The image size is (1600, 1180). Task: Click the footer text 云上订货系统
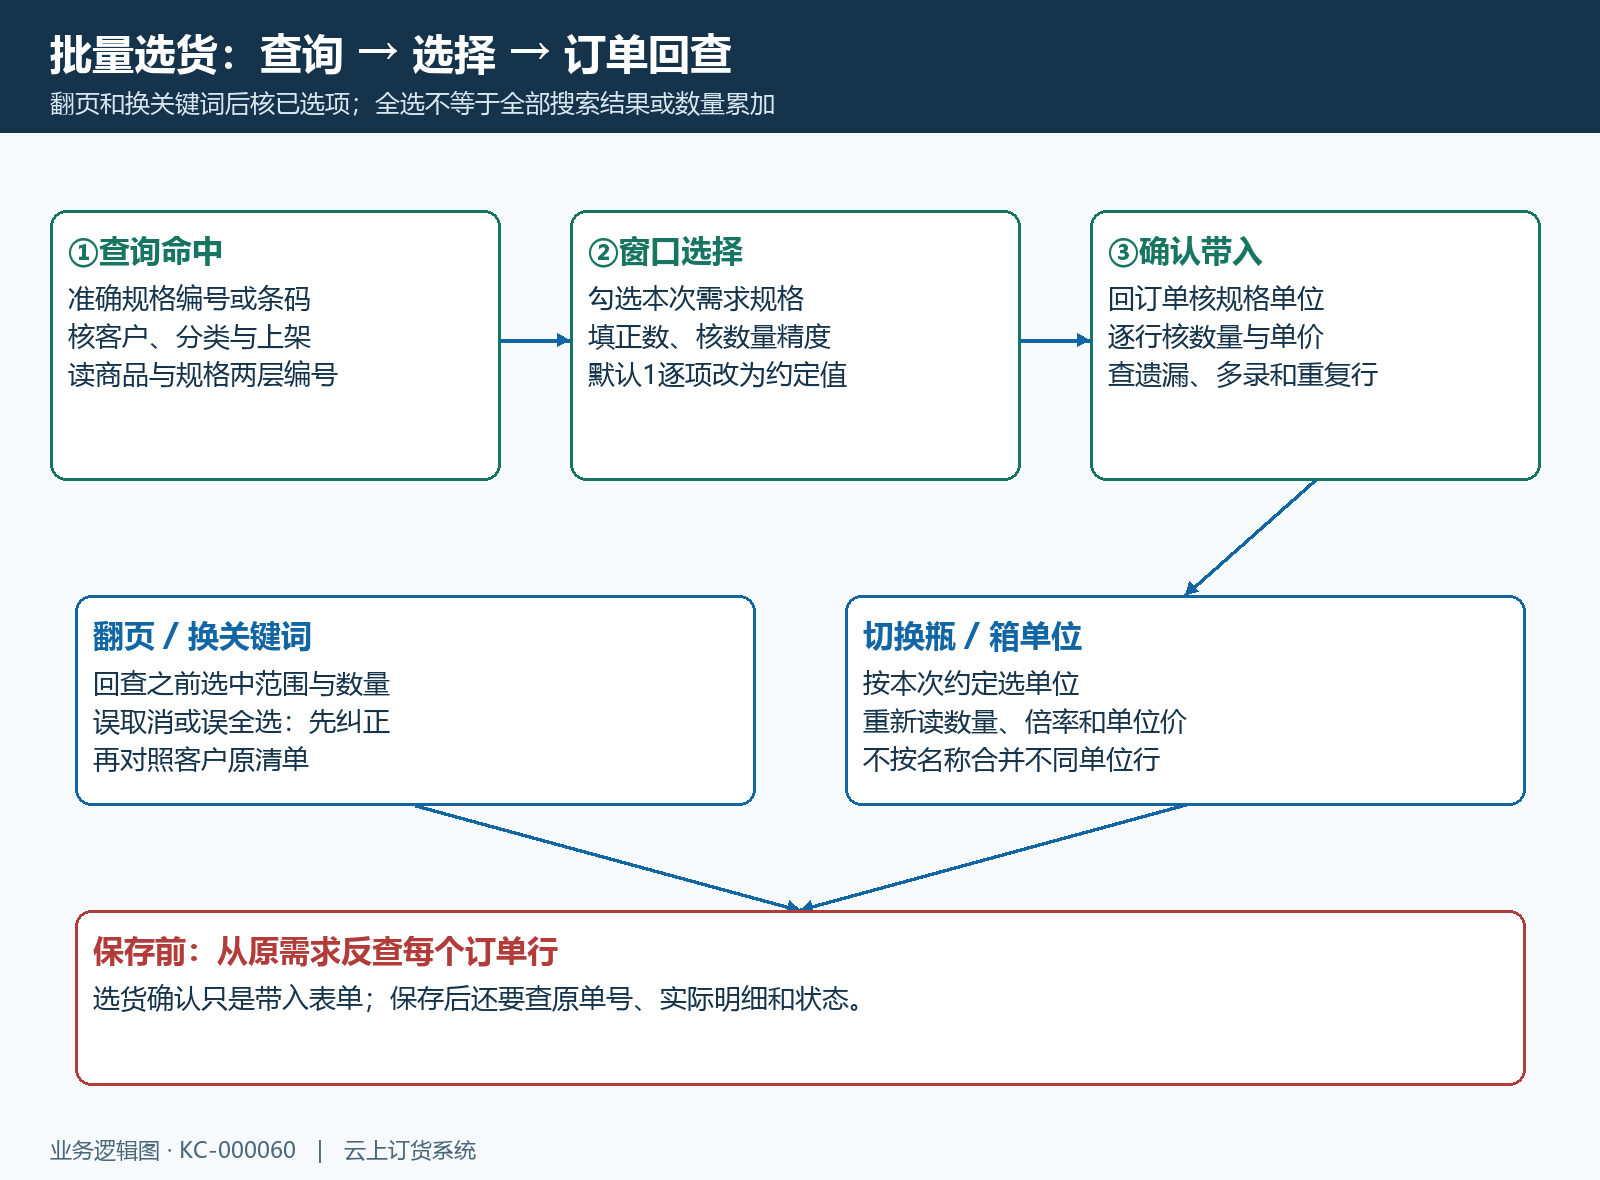[x=410, y=1151]
